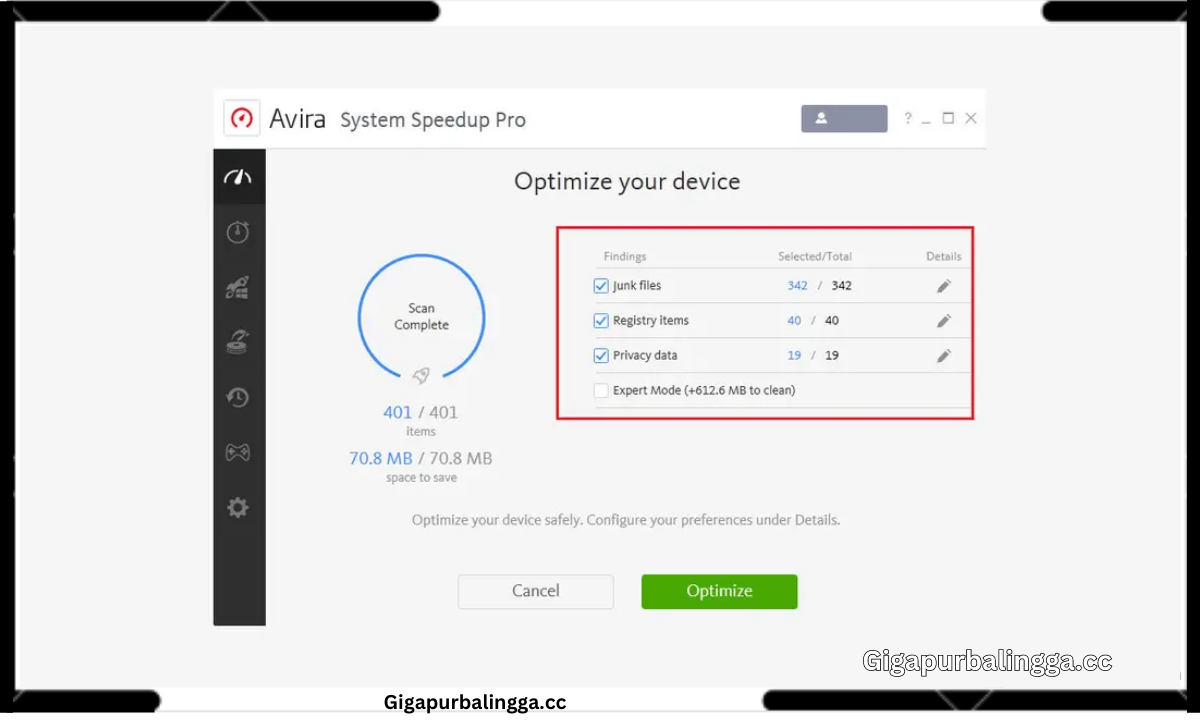The image size is (1200, 720).
Task: Open the stopwatch startup optimizer sidebar icon
Action: coord(238,232)
